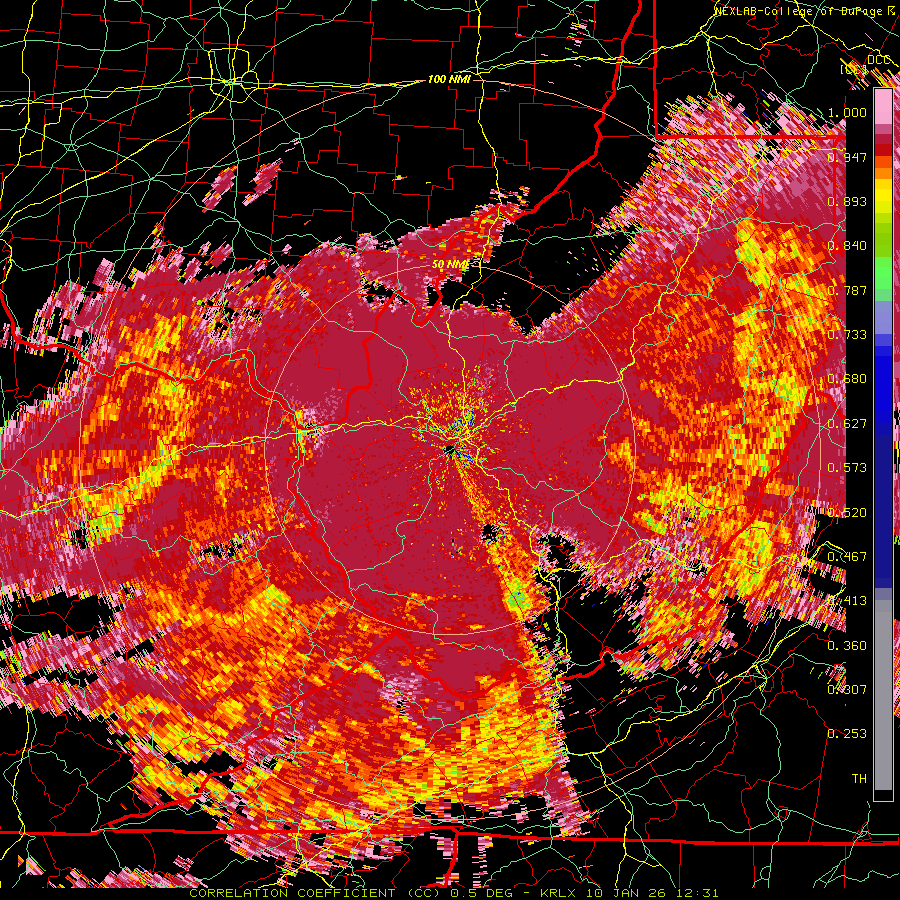Click the TH label on the legend

(x=859, y=778)
